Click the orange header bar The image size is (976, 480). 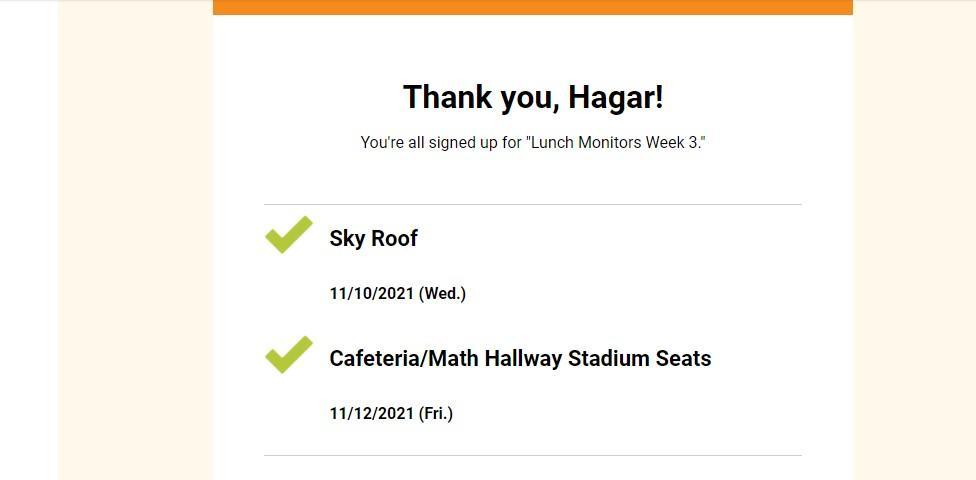532,7
